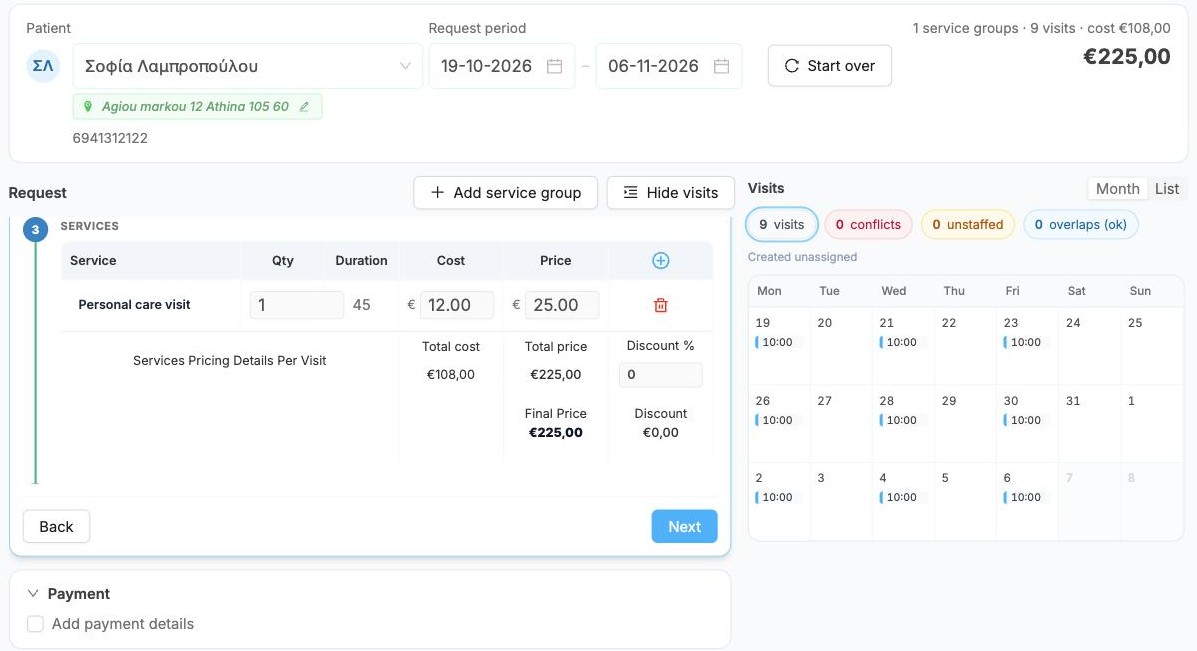Delete the Personal care visit row

point(661,305)
